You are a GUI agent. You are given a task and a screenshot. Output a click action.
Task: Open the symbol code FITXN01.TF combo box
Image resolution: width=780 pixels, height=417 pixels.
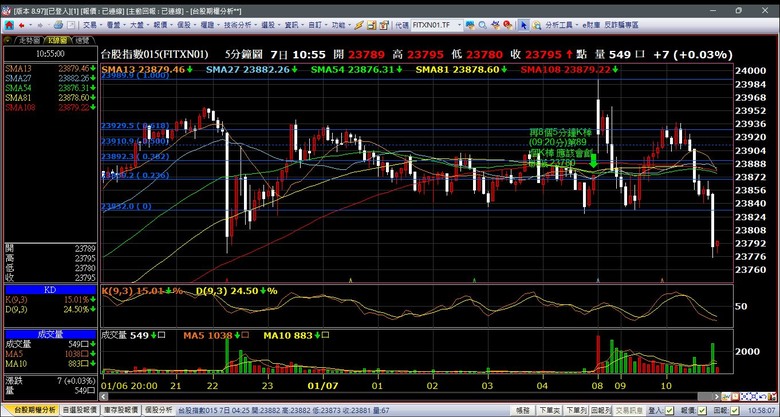coord(437,25)
